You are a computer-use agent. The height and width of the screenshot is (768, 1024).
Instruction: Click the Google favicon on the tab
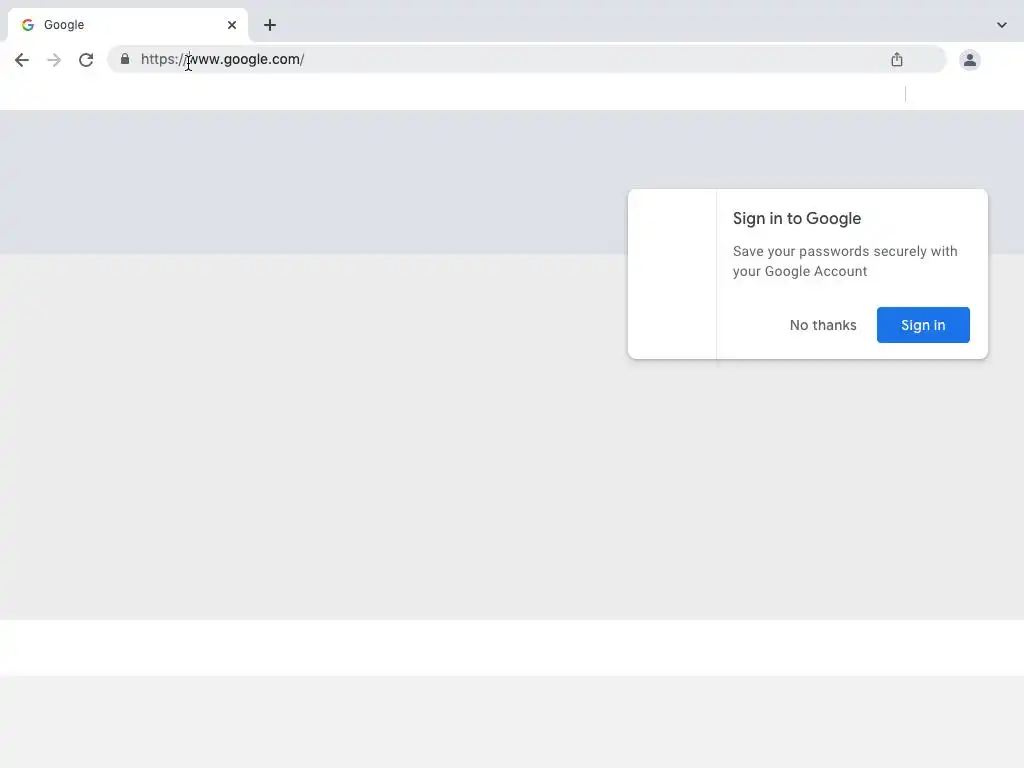[x=27, y=25]
